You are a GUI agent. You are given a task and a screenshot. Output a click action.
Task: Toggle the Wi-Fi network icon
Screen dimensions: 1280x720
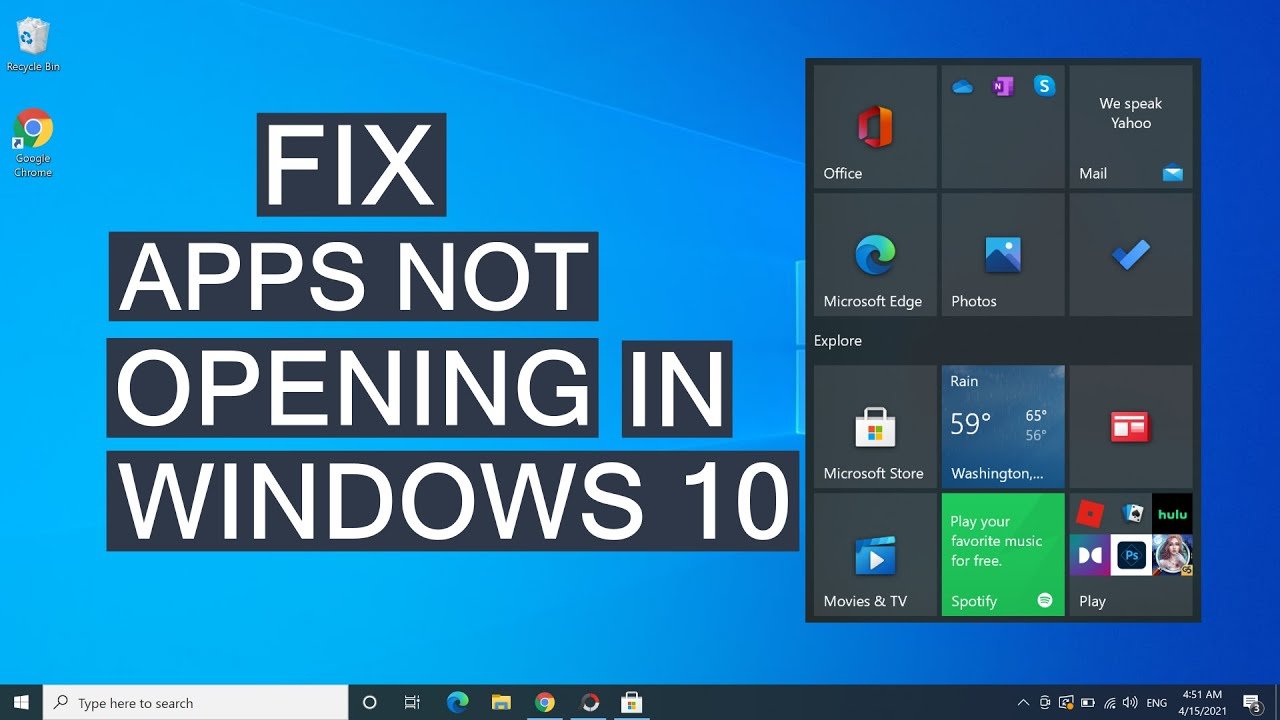[x=1110, y=701]
